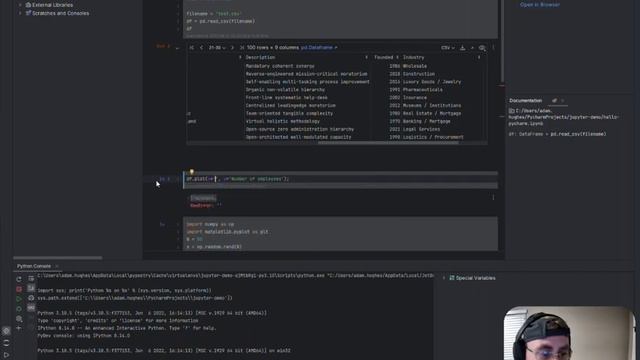Go to previous page of dataframe rows
640x360 pixels.
201,48
